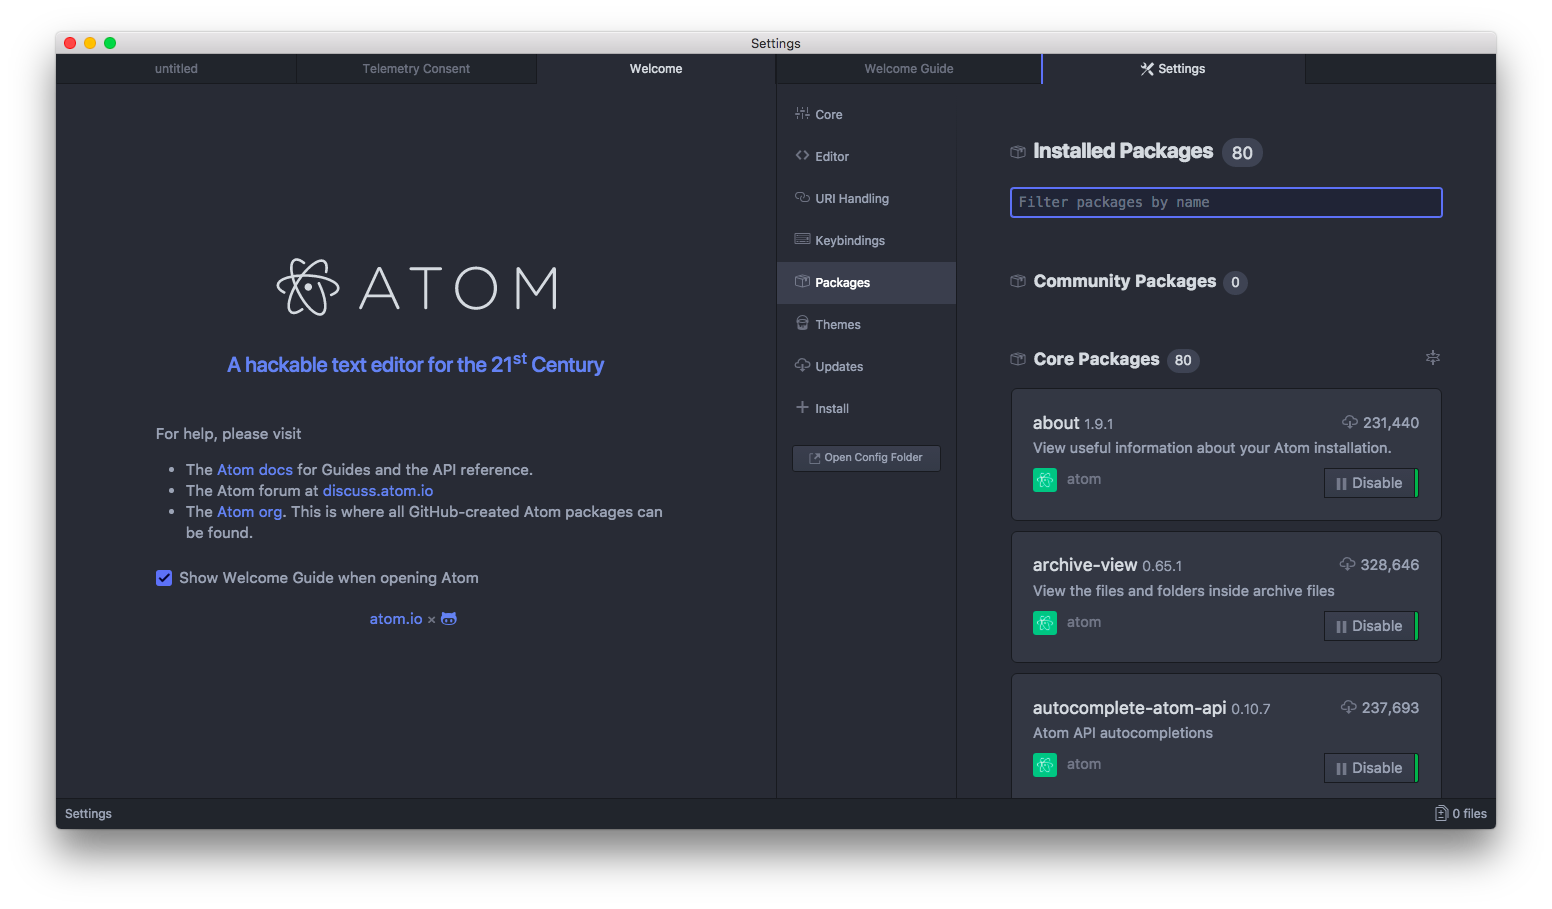Click the package icon beside Community Packages
This screenshot has width=1552, height=909.
point(1018,282)
